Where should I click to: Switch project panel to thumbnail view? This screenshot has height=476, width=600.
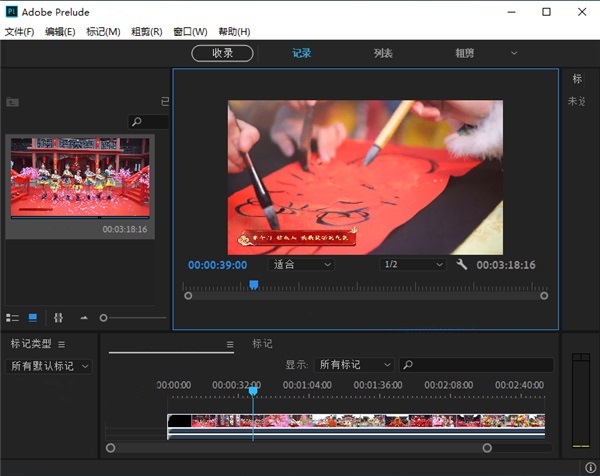coord(33,318)
